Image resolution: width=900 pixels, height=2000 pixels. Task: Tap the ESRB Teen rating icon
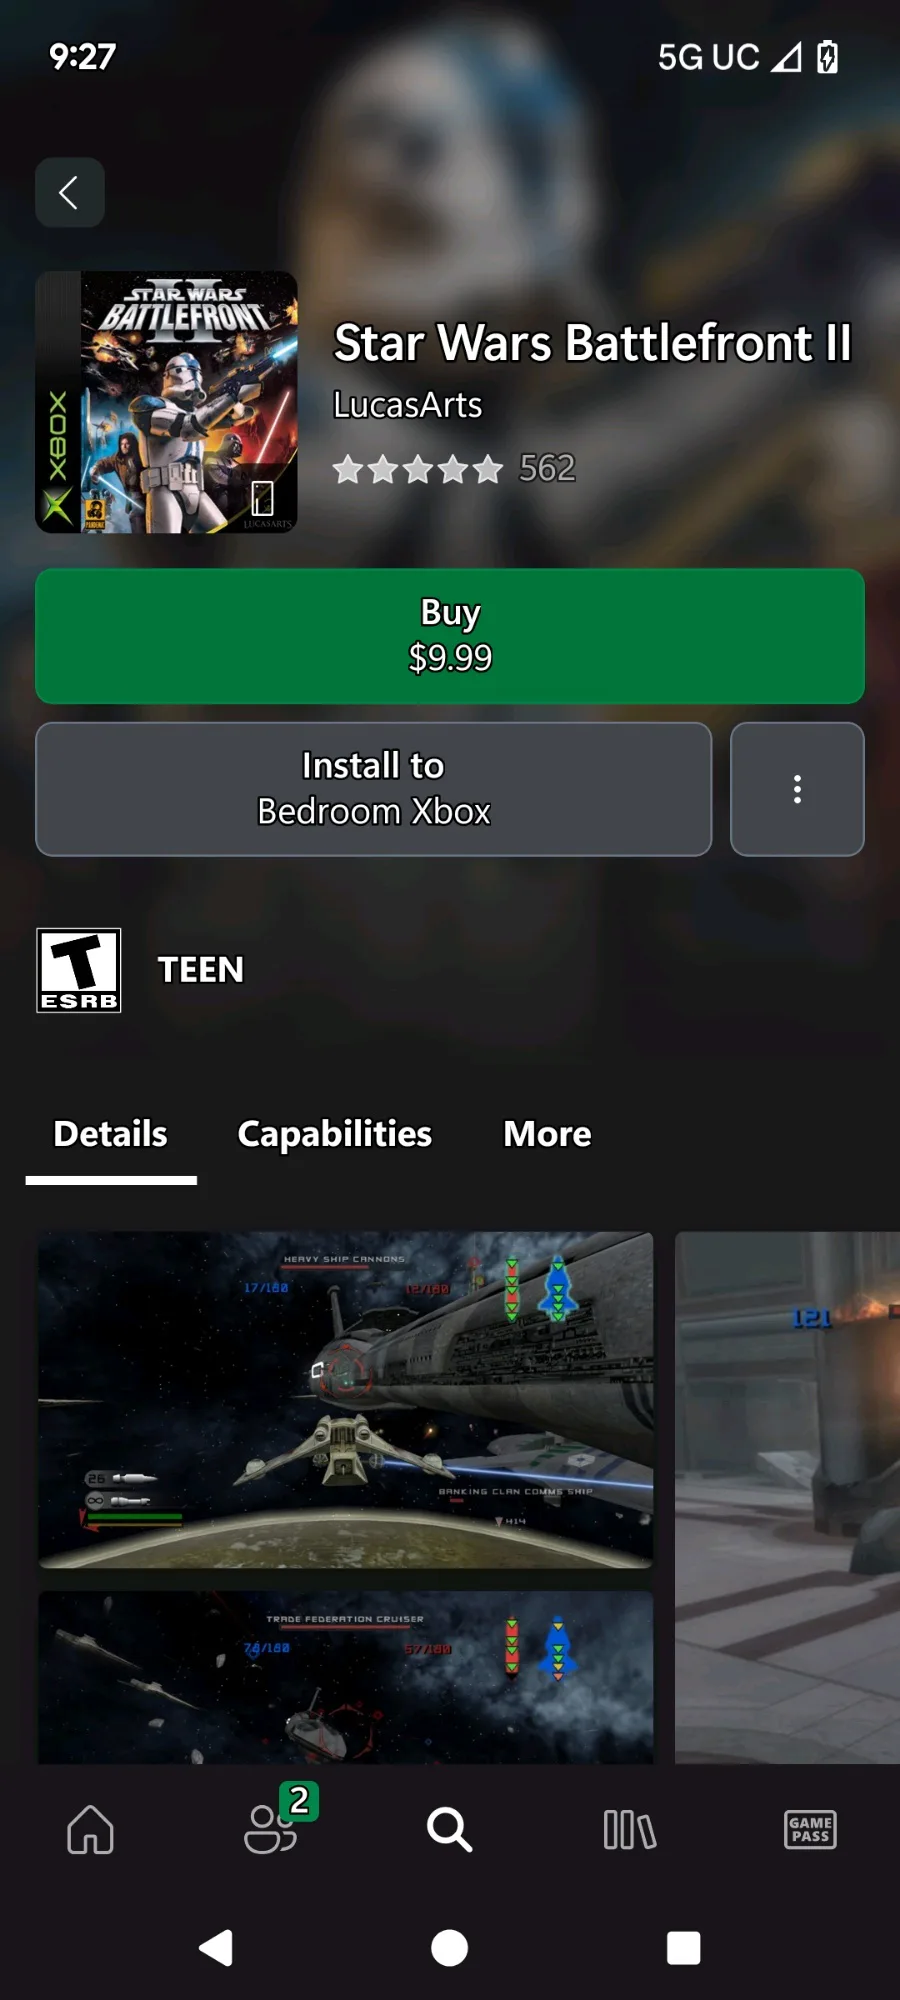click(x=79, y=970)
